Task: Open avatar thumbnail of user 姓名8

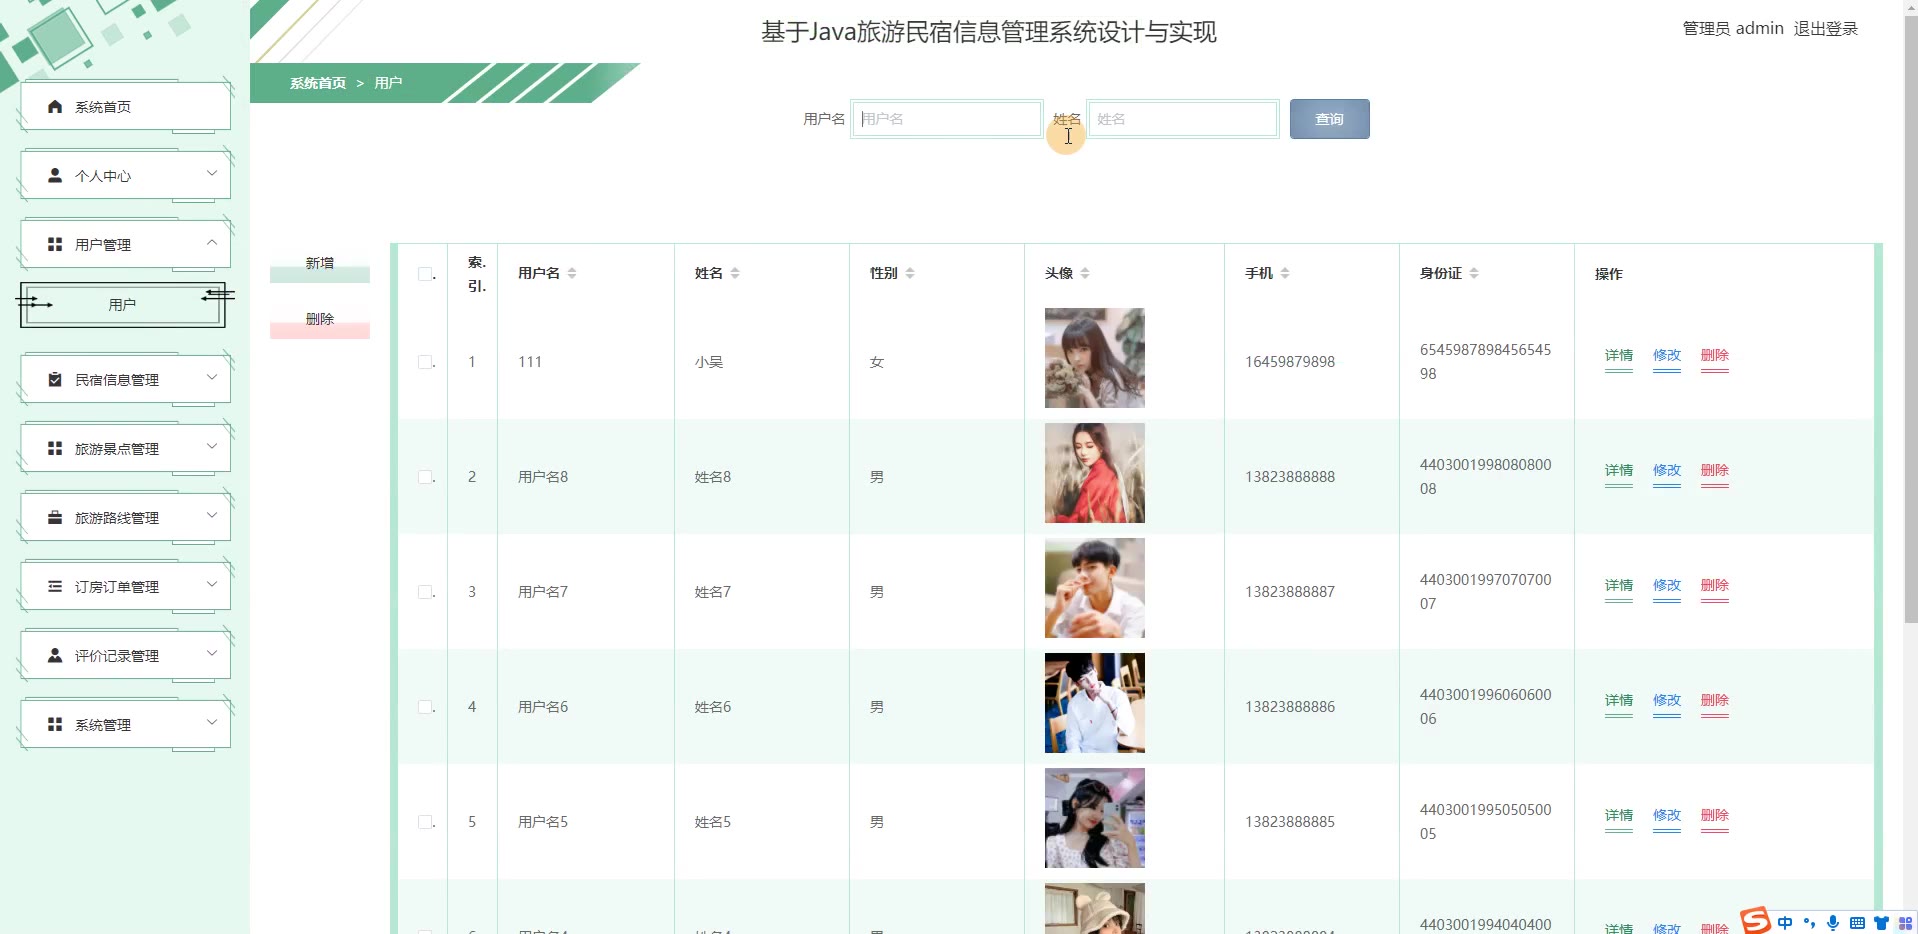Action: (1095, 473)
